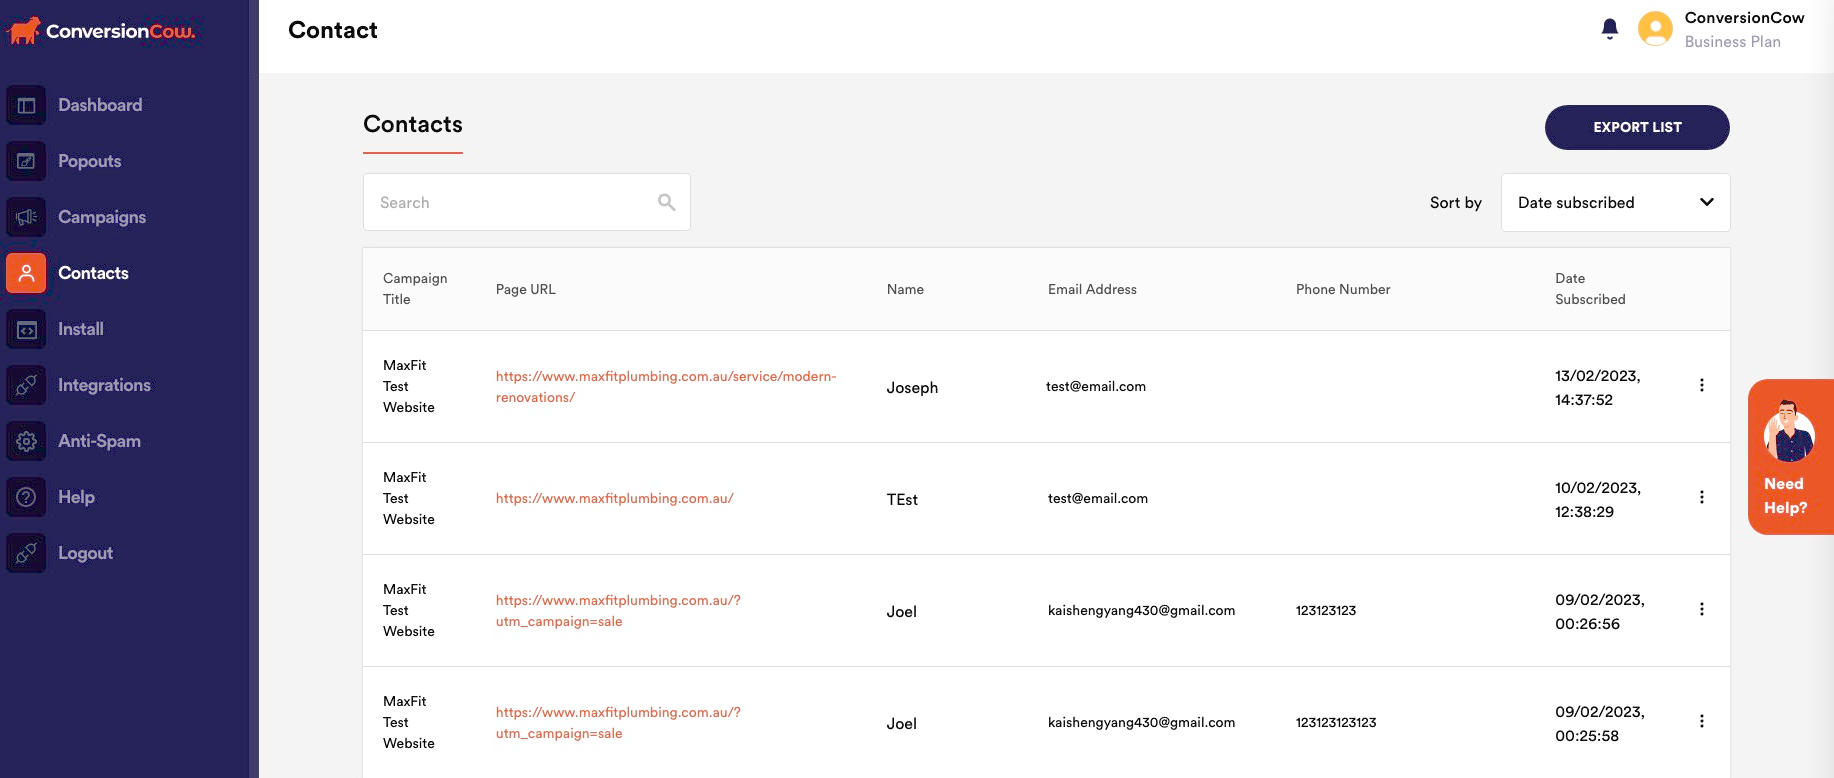
Task: Click the ConversionCow logo
Action: [x=100, y=31]
